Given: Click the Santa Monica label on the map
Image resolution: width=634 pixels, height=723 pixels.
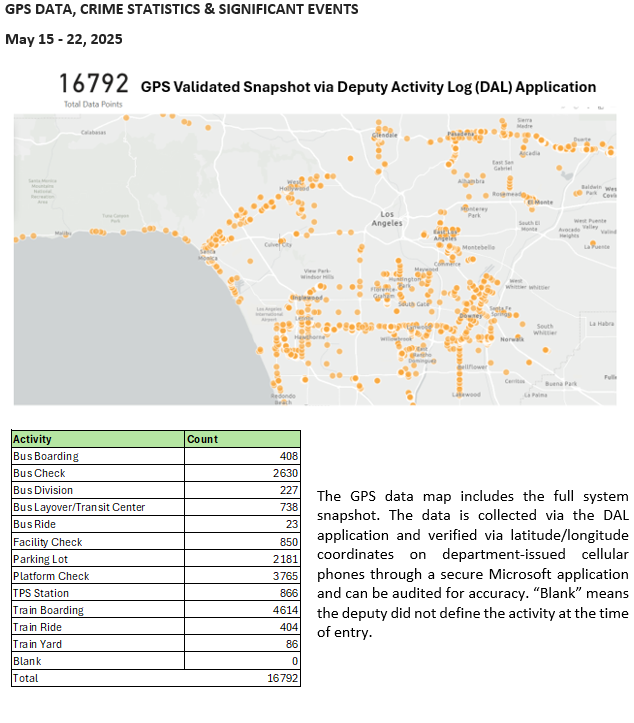Looking at the screenshot, I should click(208, 254).
